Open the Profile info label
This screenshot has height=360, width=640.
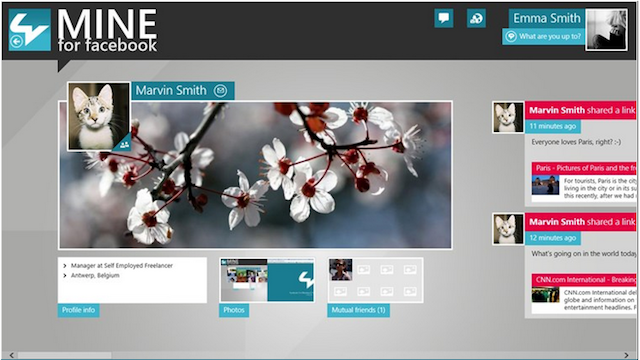[x=78, y=310]
